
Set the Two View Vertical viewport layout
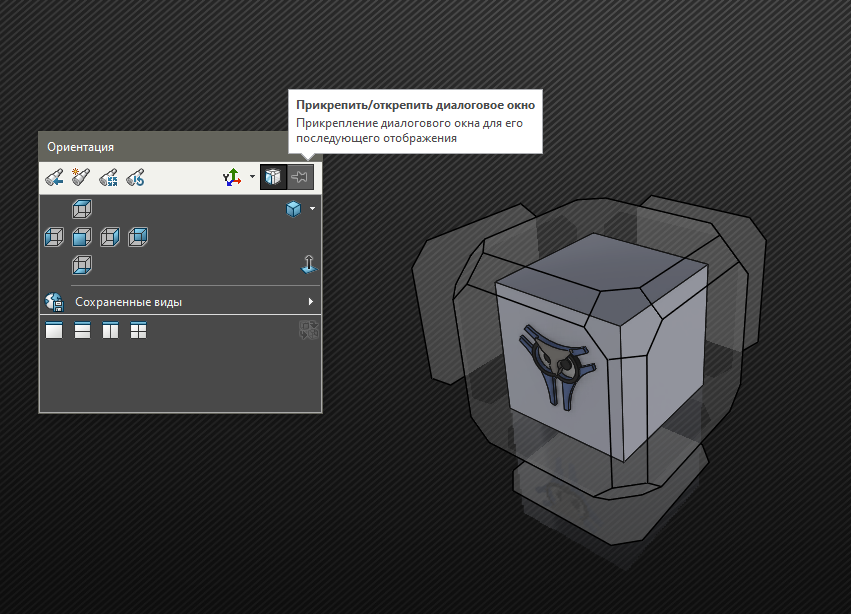(x=110, y=330)
